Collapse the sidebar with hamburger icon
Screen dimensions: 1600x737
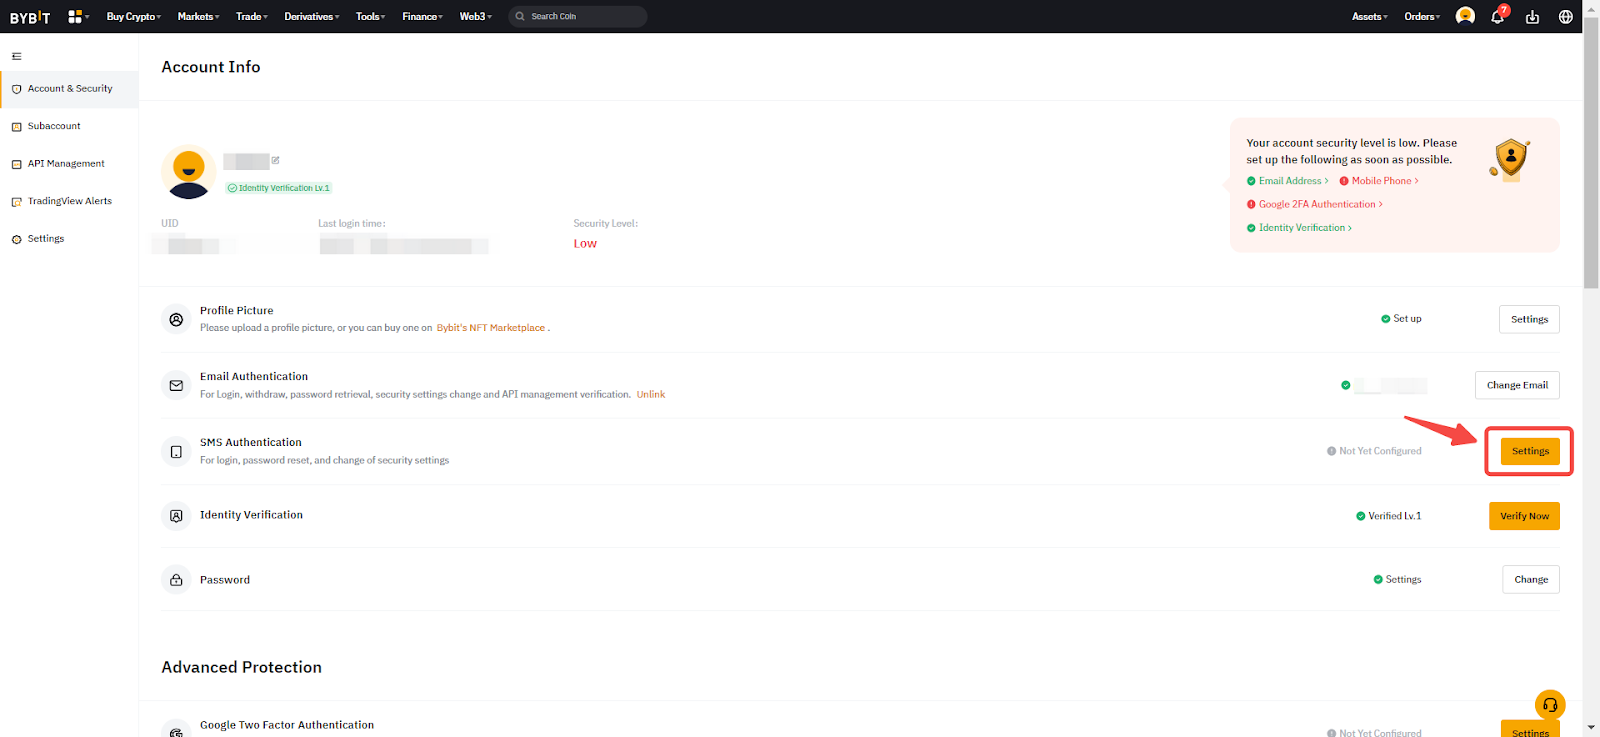pyautogui.click(x=17, y=57)
